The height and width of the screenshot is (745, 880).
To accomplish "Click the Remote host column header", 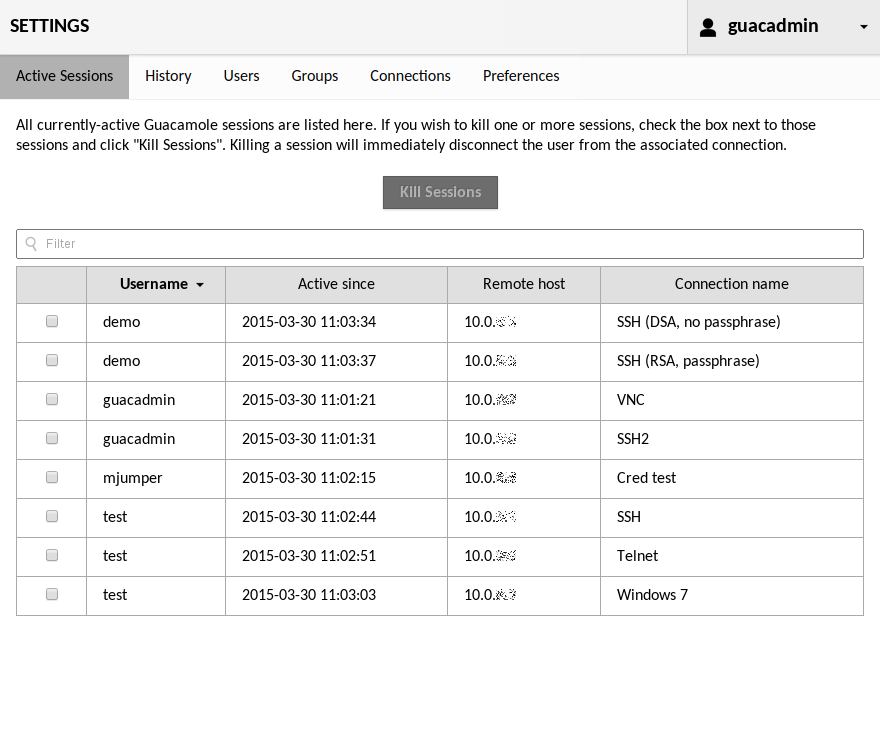I will pyautogui.click(x=523, y=284).
